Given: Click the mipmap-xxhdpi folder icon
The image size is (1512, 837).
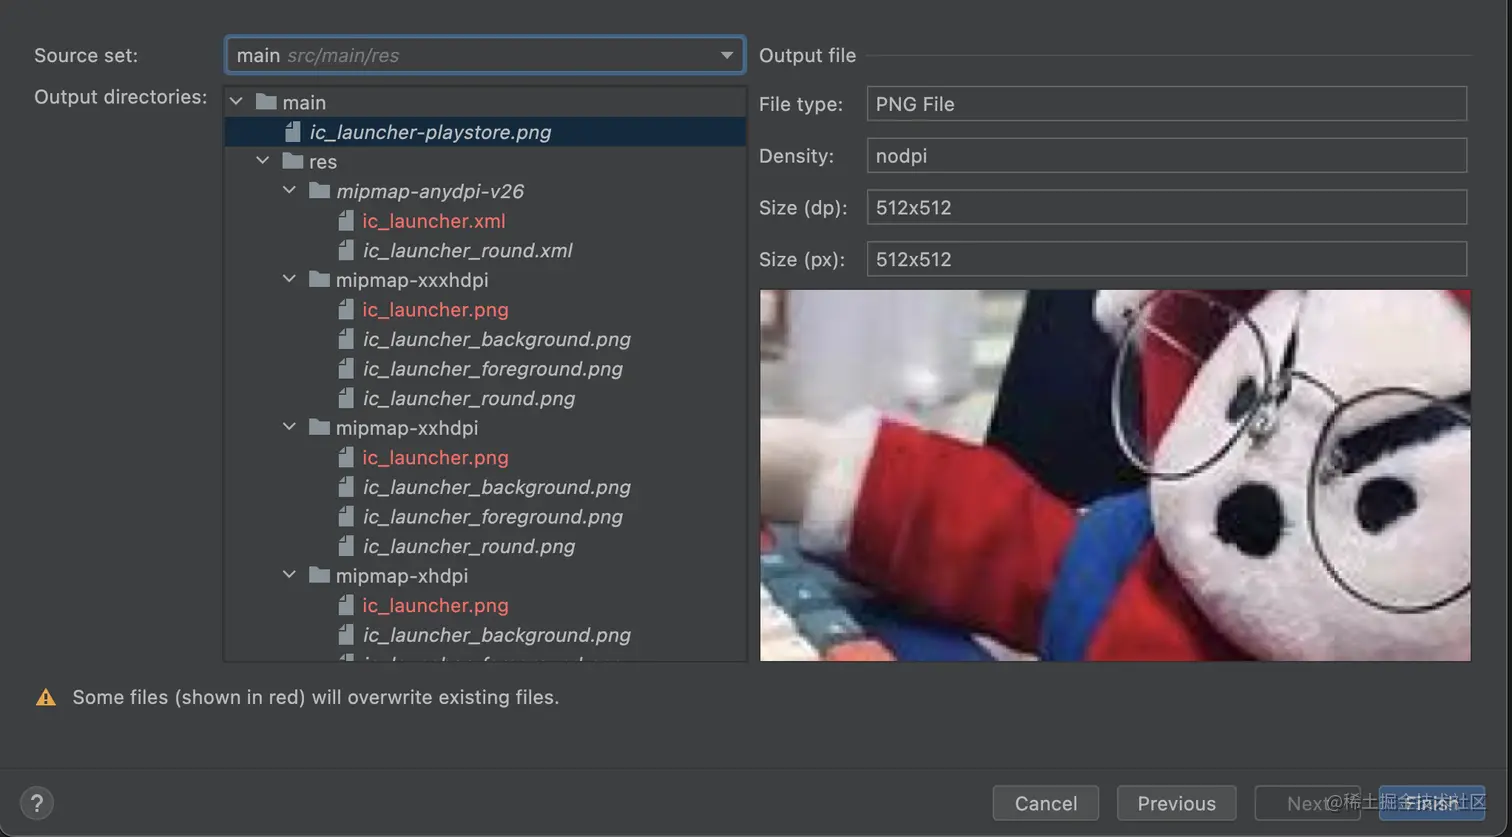Looking at the screenshot, I should (320, 427).
